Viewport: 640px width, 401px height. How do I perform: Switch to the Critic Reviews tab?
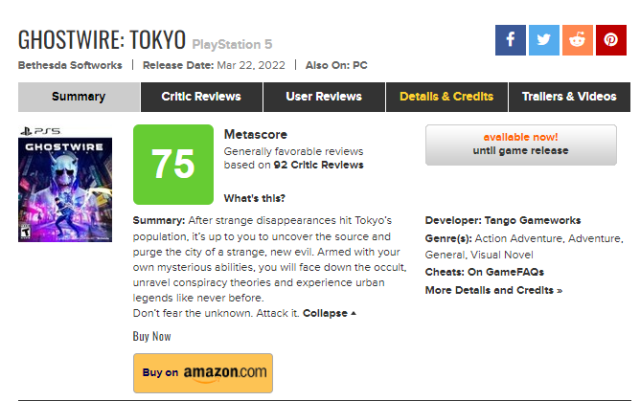201,97
